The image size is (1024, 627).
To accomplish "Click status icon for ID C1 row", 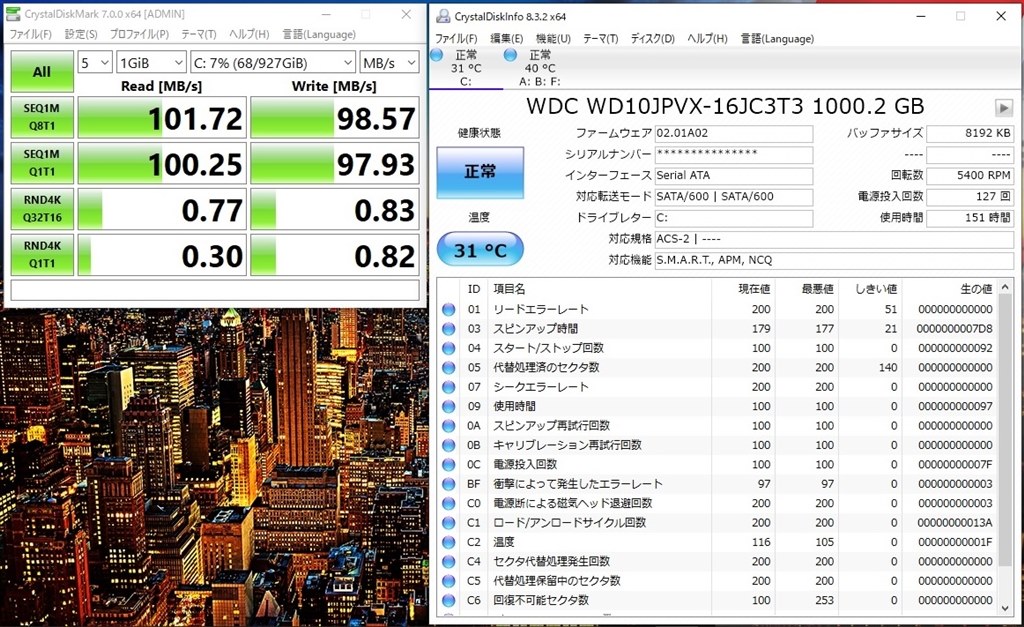I will pyautogui.click(x=449, y=522).
